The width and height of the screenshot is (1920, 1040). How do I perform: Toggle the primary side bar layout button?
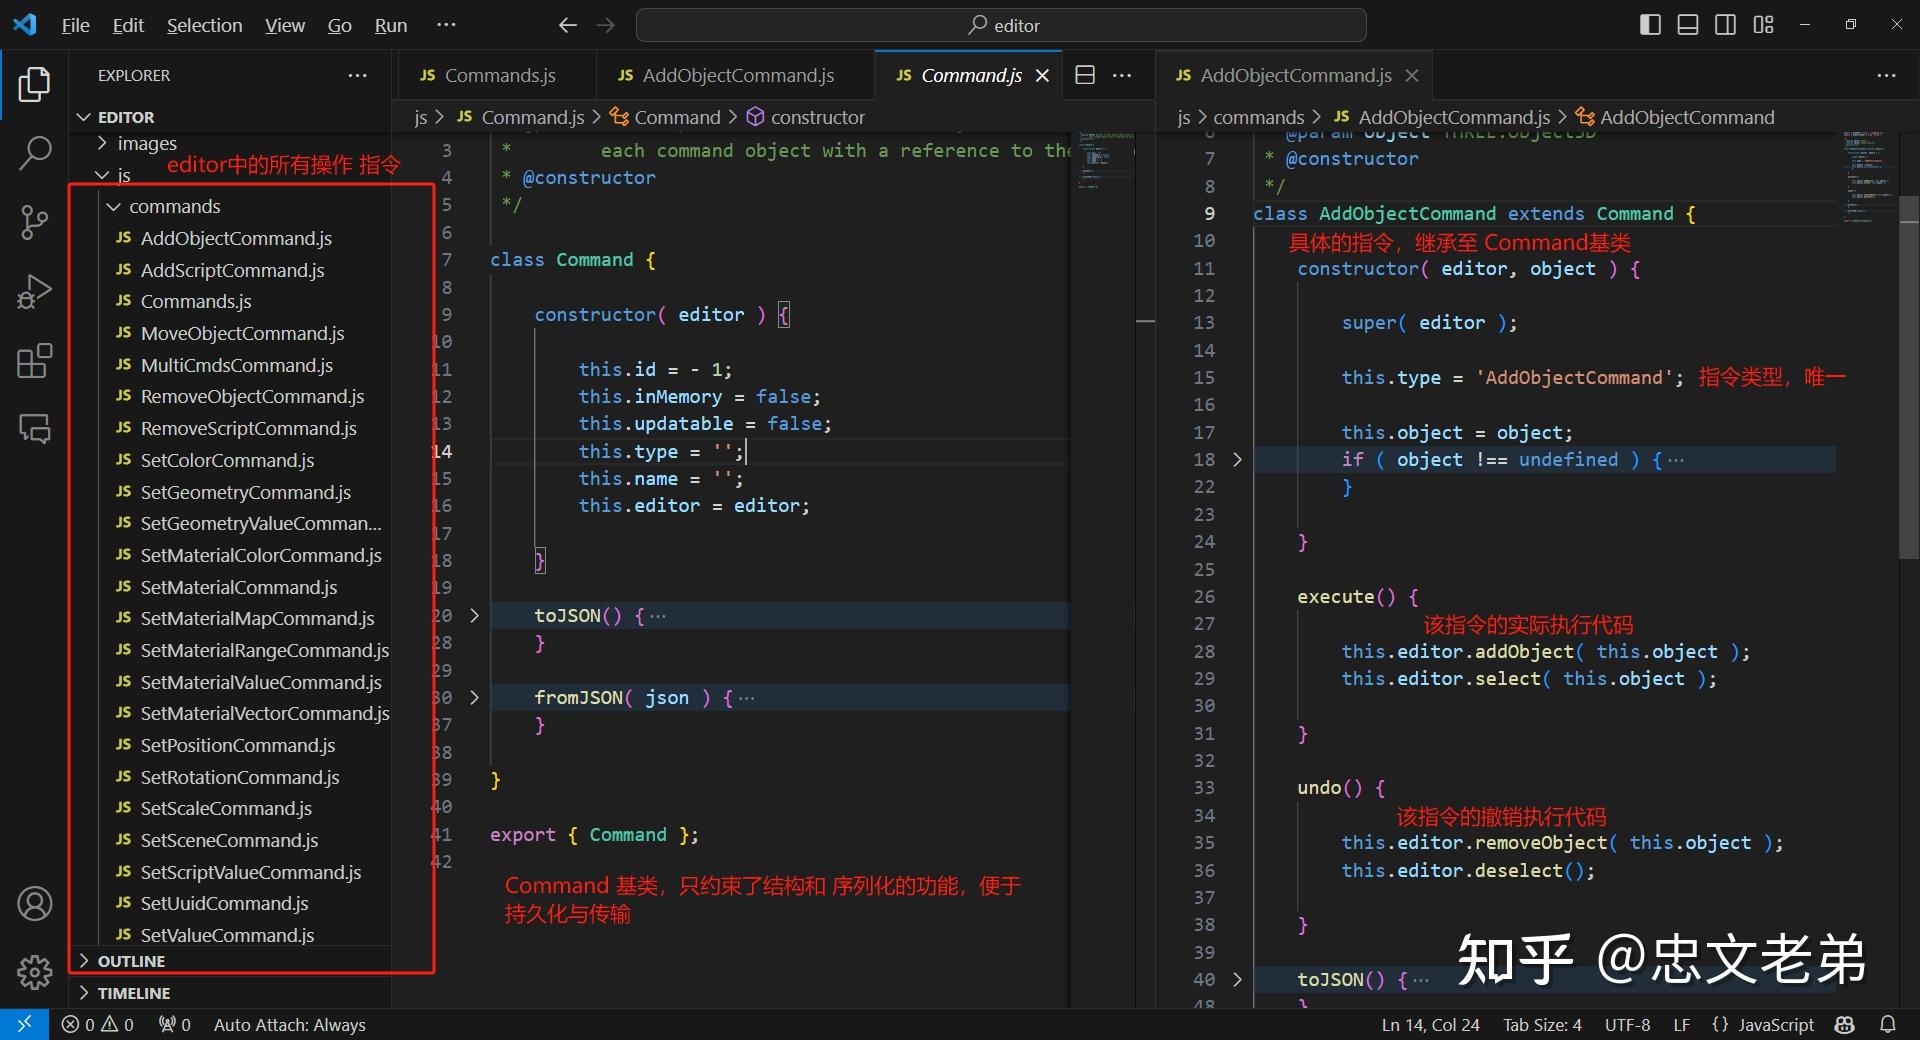click(x=1650, y=25)
